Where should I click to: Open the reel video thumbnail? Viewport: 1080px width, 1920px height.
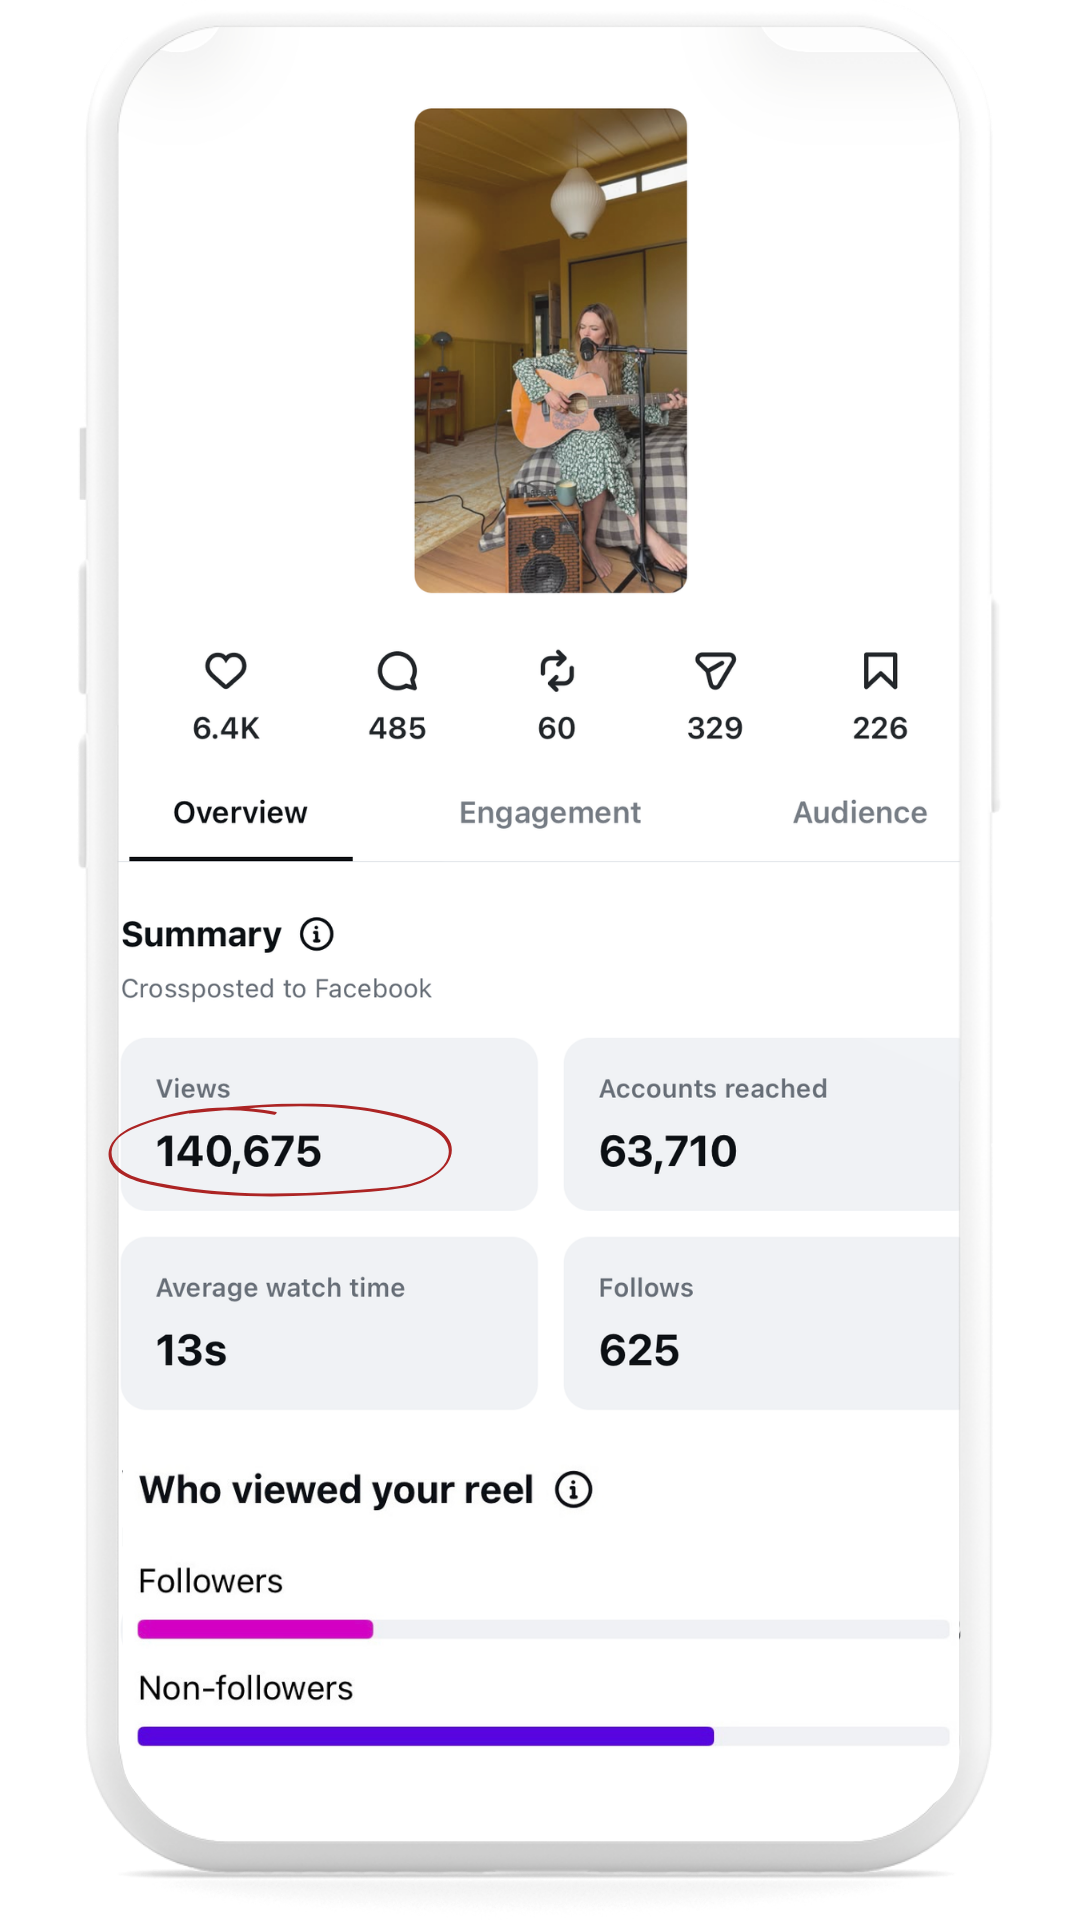pos(551,350)
